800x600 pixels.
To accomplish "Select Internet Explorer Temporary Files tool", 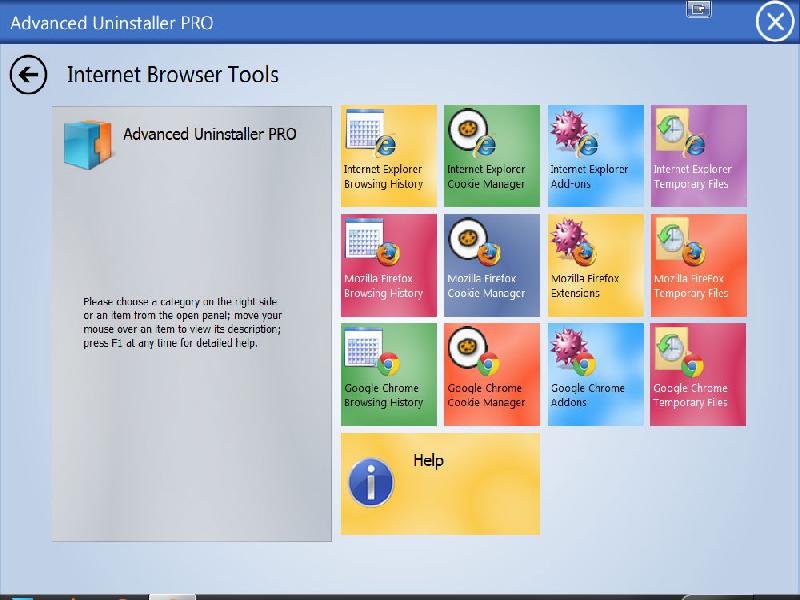I will coord(698,156).
